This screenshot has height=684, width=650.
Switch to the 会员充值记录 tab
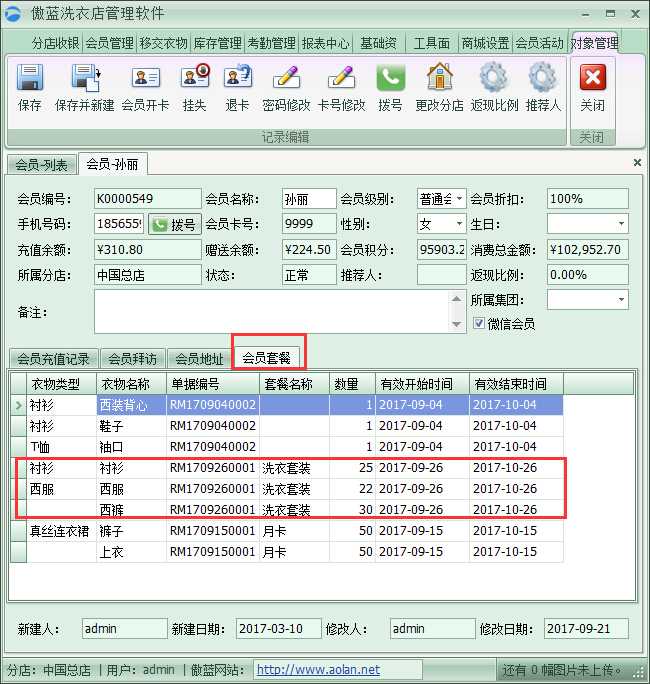(x=53, y=359)
